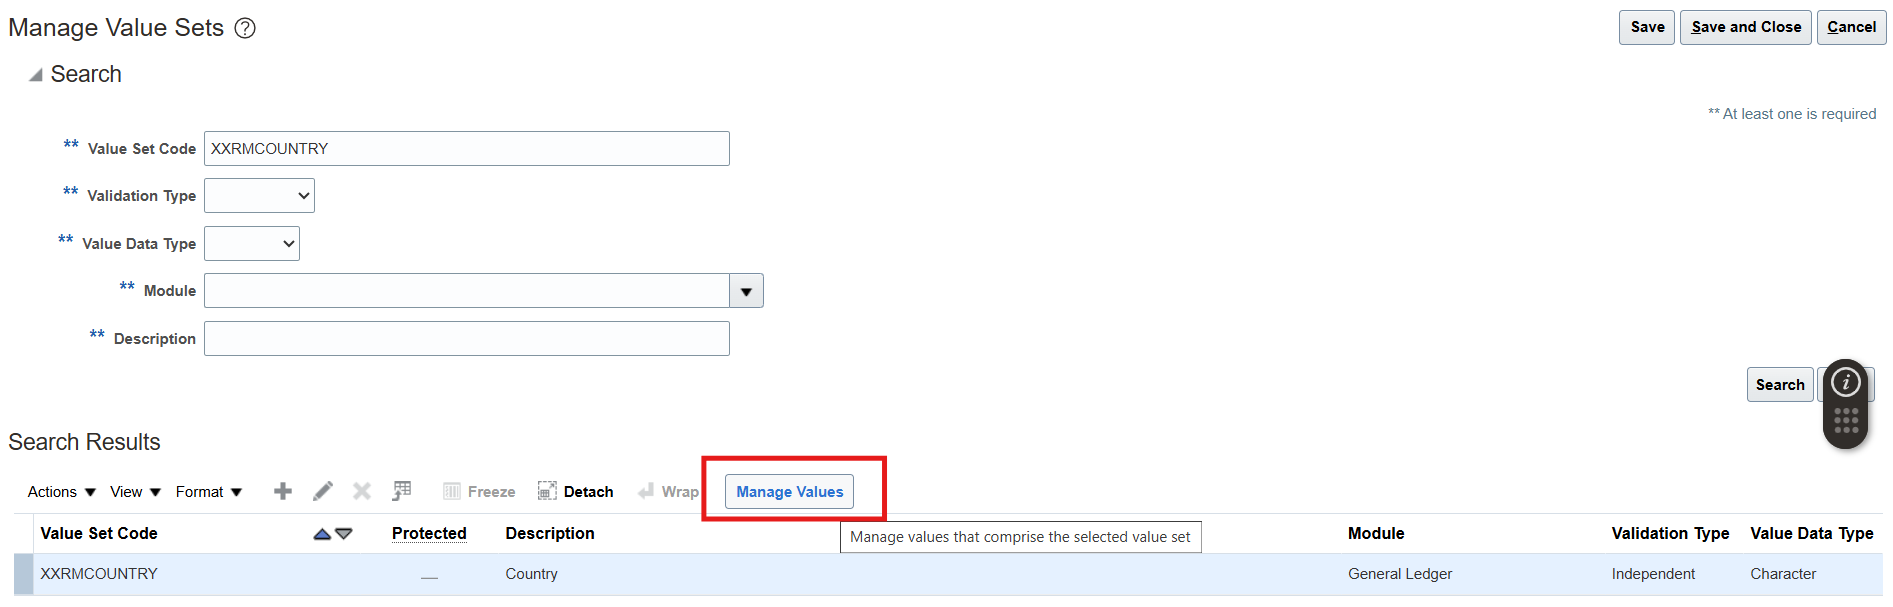The height and width of the screenshot is (607, 1893).
Task: Click the floating info icon
Action: pyautogui.click(x=1845, y=382)
